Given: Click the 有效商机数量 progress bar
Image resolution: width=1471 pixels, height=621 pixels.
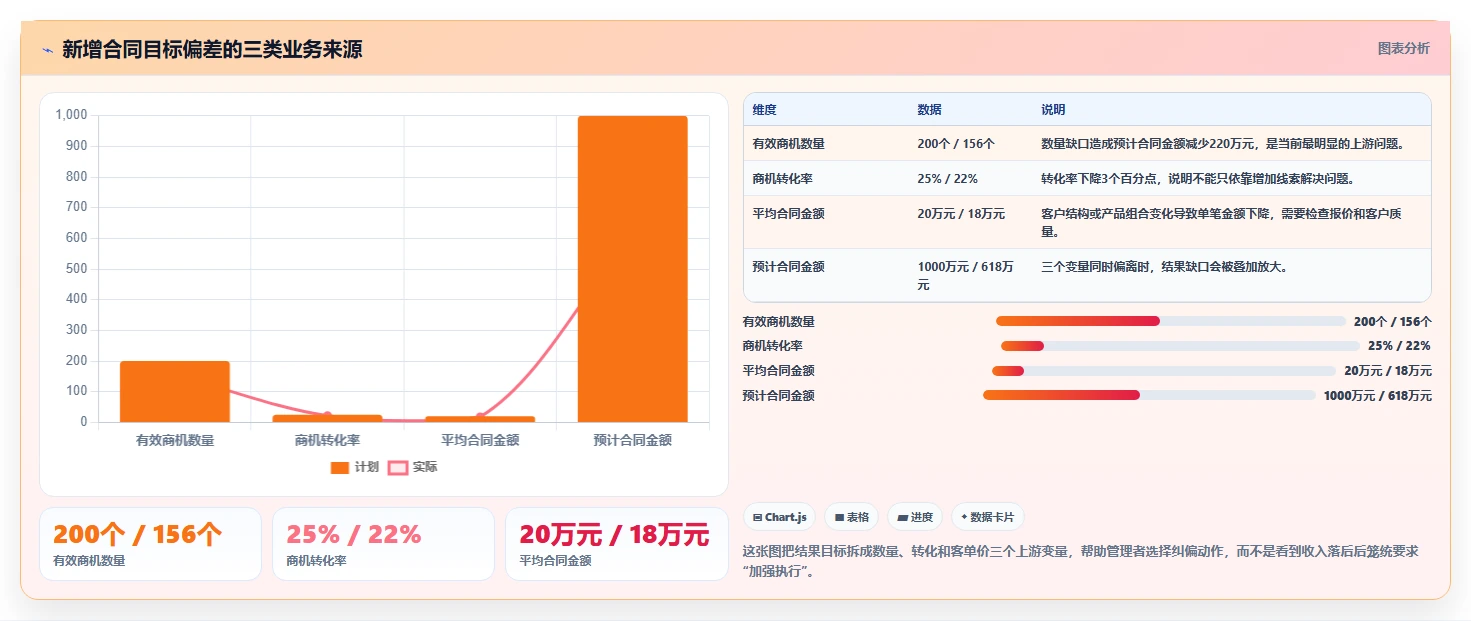Looking at the screenshot, I should [x=1171, y=321].
